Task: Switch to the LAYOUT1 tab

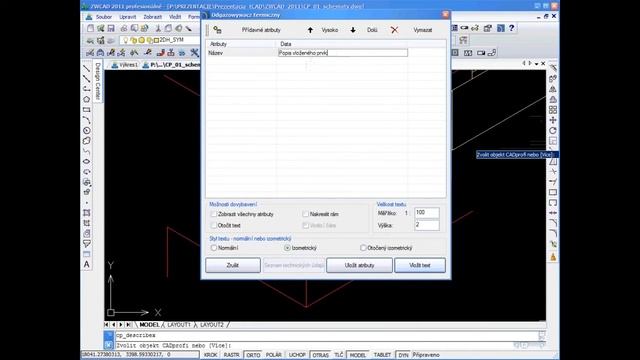Action: tap(179, 325)
